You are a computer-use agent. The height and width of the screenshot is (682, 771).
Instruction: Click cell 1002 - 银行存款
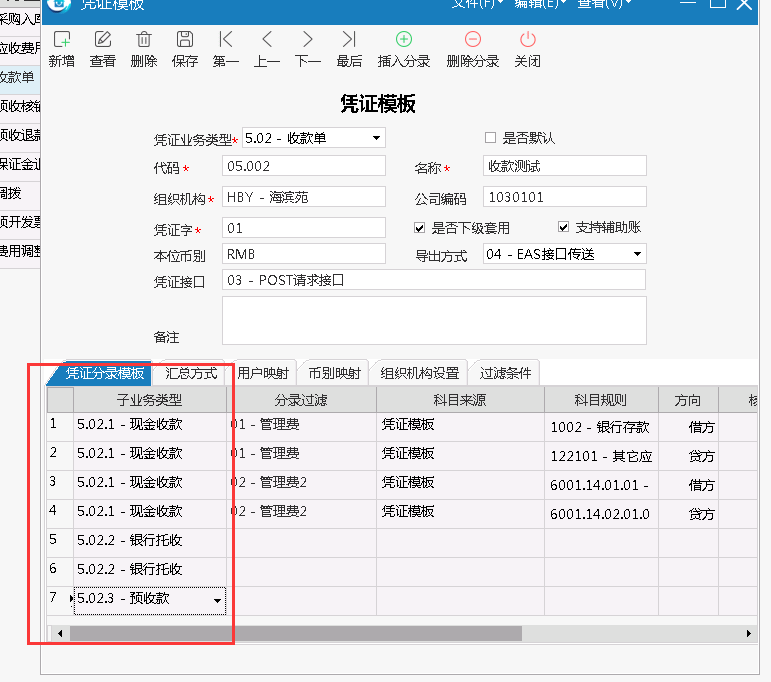(x=601, y=427)
